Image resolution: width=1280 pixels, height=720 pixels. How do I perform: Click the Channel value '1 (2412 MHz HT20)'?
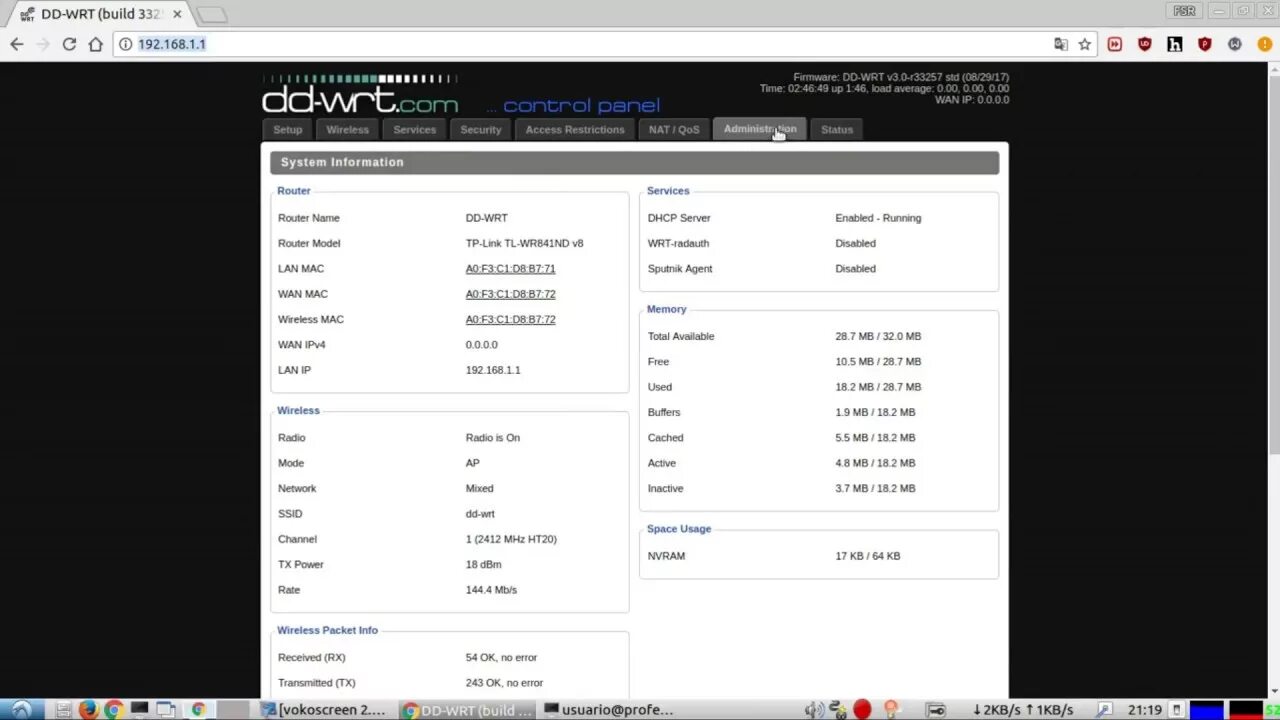click(x=511, y=539)
